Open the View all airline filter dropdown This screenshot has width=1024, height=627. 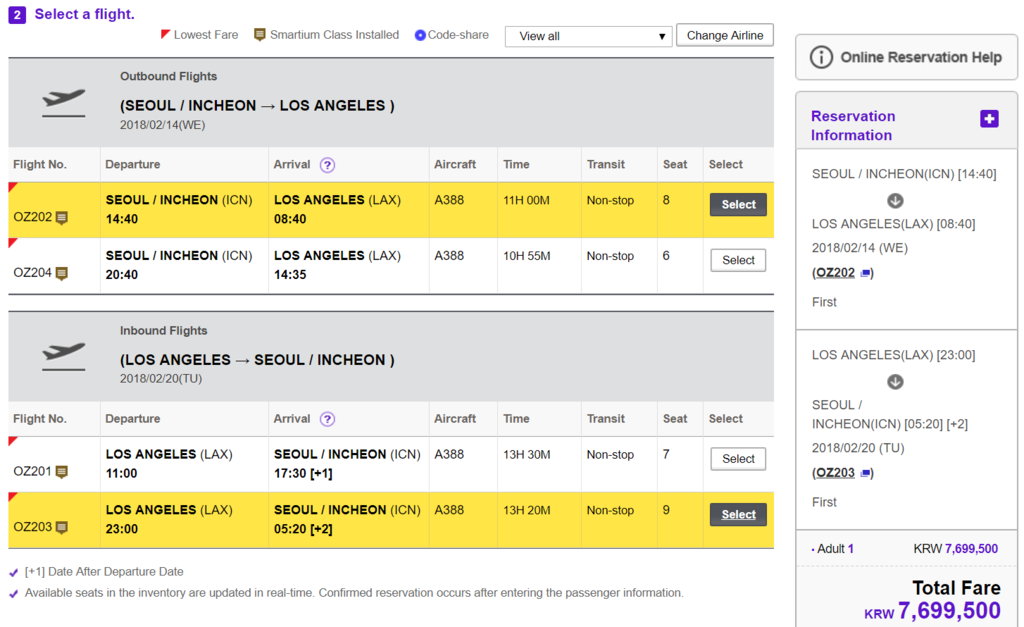coord(588,36)
